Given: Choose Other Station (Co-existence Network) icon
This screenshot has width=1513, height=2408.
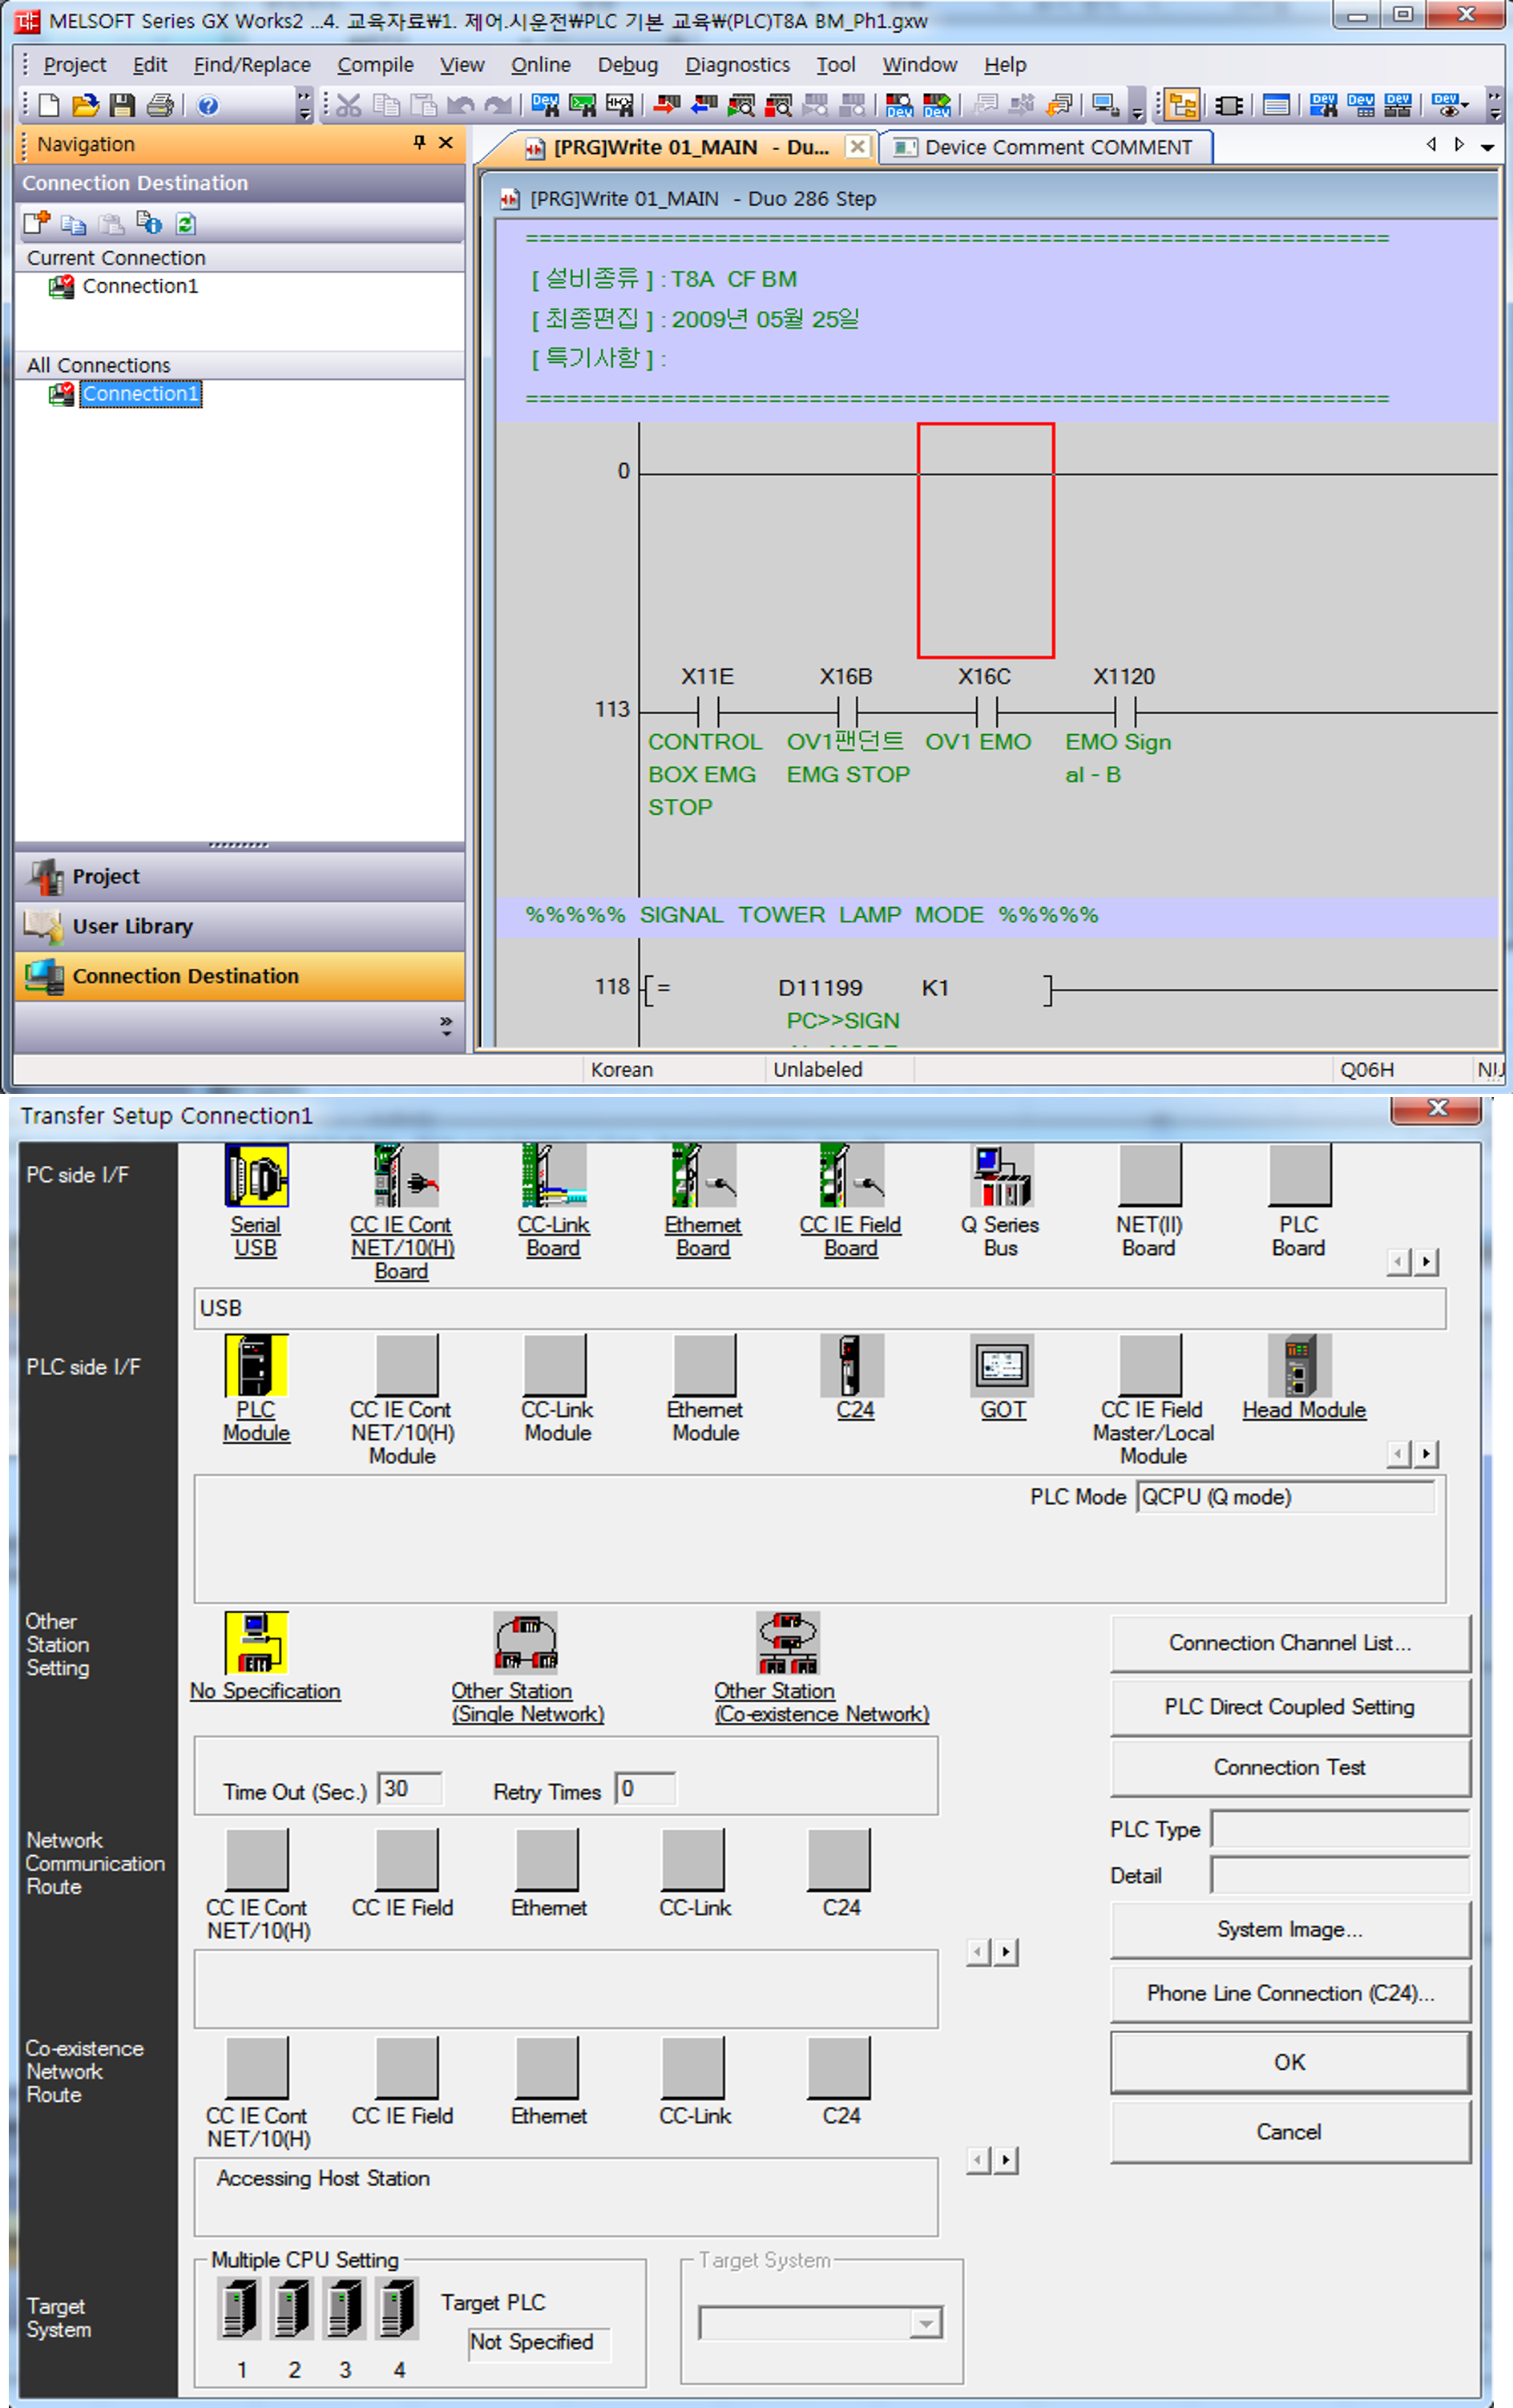Looking at the screenshot, I should pyautogui.click(x=788, y=1641).
